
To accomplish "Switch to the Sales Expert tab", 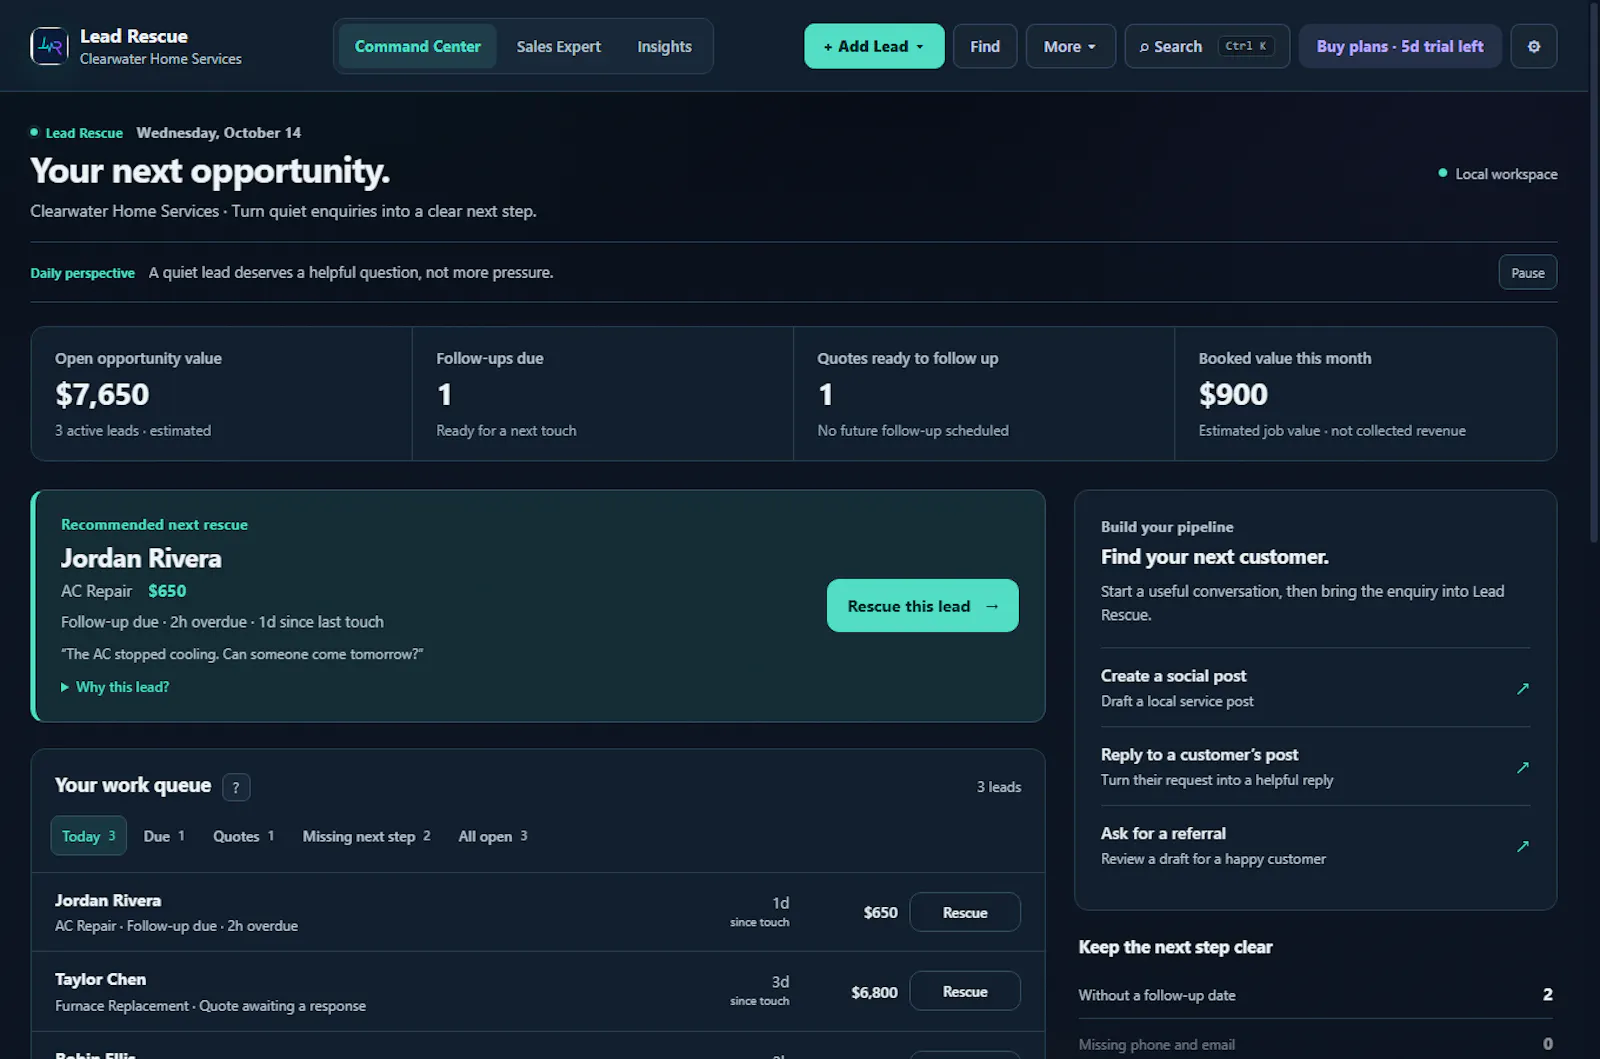I will (x=559, y=46).
